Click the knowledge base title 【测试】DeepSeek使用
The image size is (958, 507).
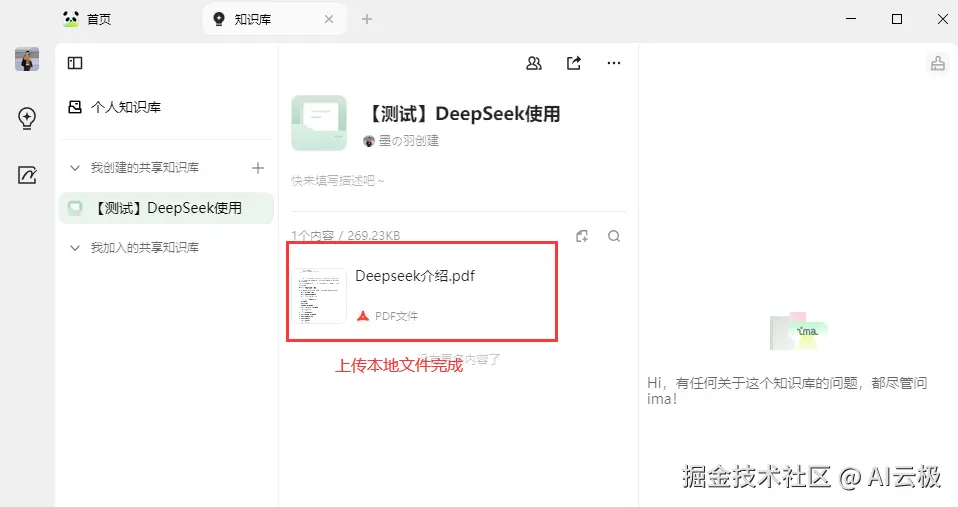pos(462,114)
